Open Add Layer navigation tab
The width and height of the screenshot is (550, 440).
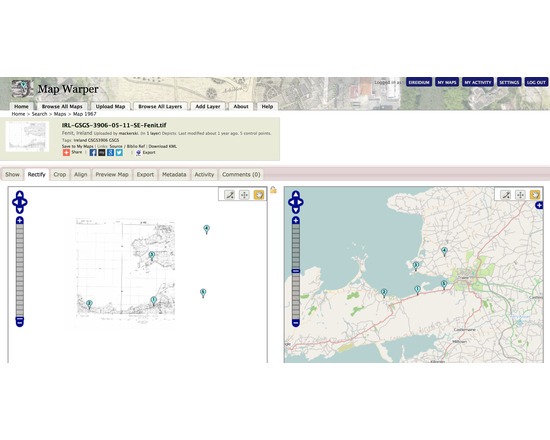coord(208,106)
